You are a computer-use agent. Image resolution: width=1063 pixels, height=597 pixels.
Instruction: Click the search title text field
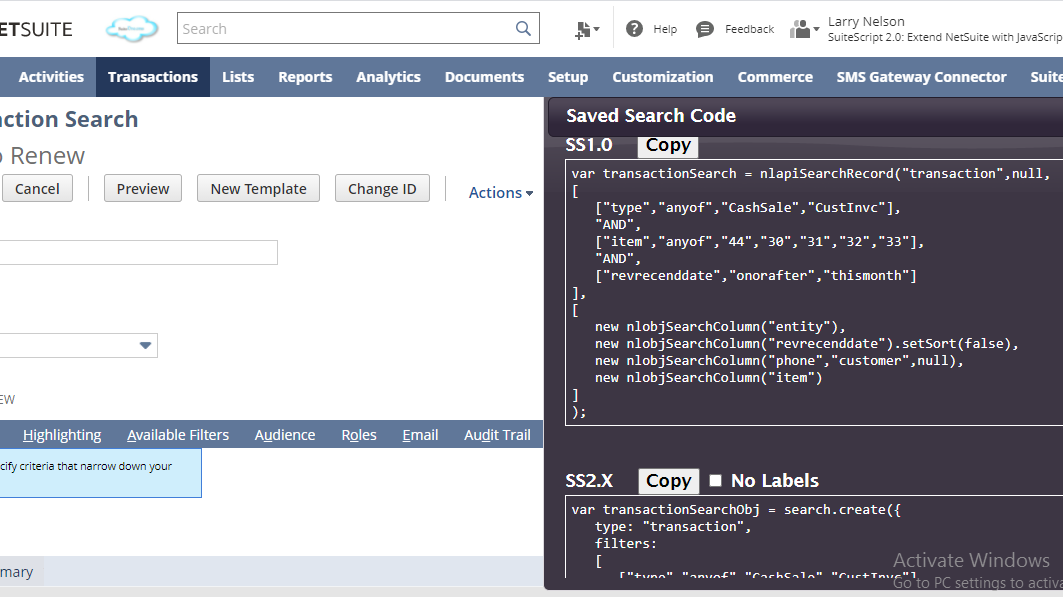pyautogui.click(x=138, y=252)
